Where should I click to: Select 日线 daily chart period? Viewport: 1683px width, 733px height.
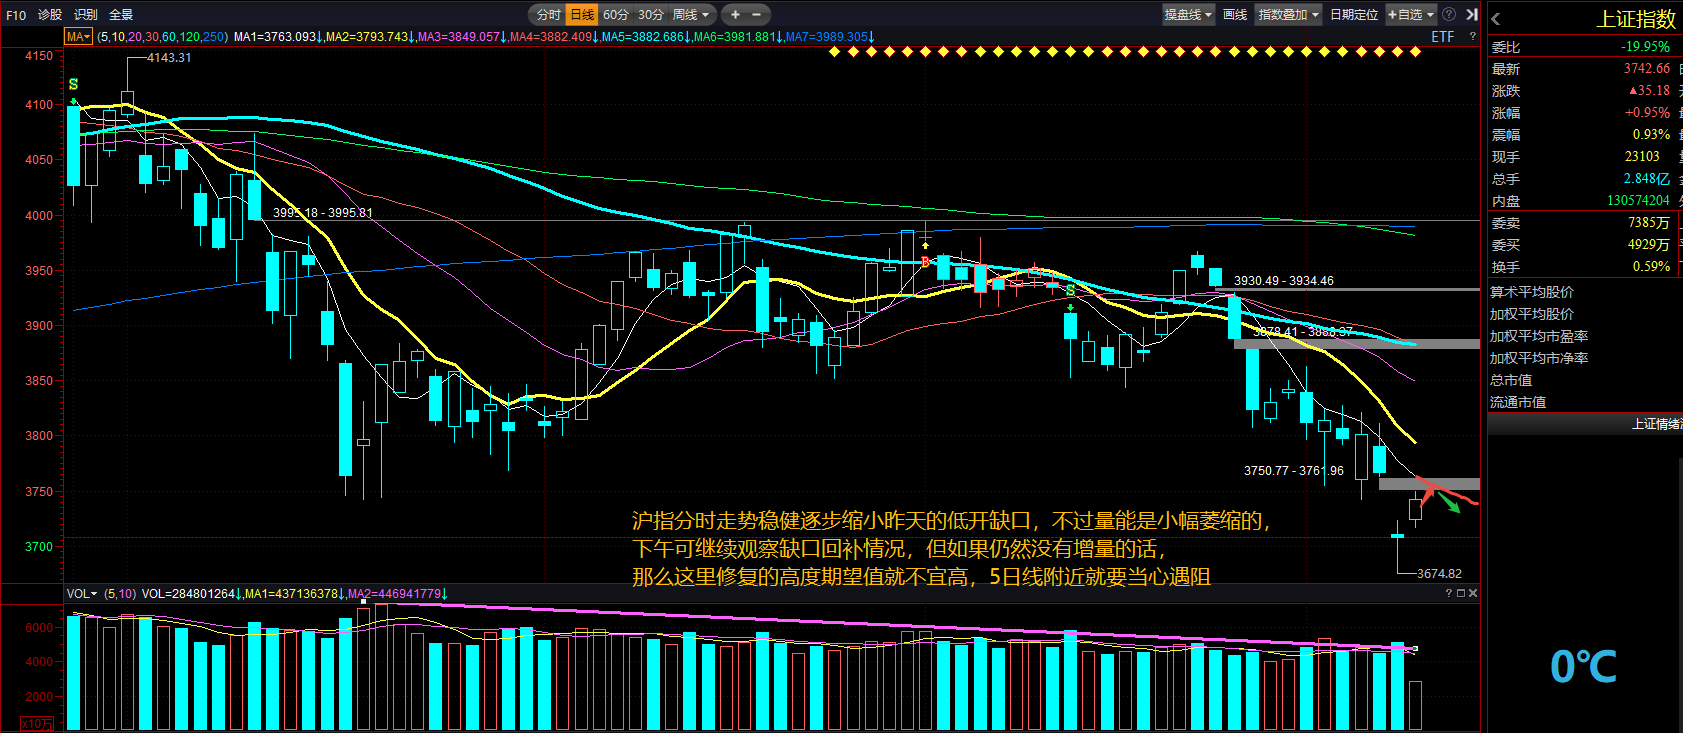(x=582, y=14)
